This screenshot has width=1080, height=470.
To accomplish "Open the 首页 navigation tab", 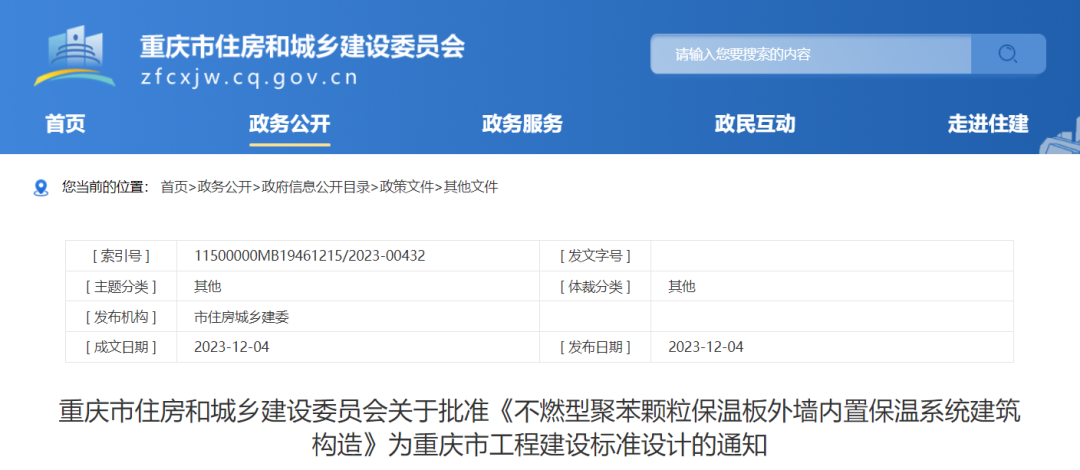I will click(65, 124).
